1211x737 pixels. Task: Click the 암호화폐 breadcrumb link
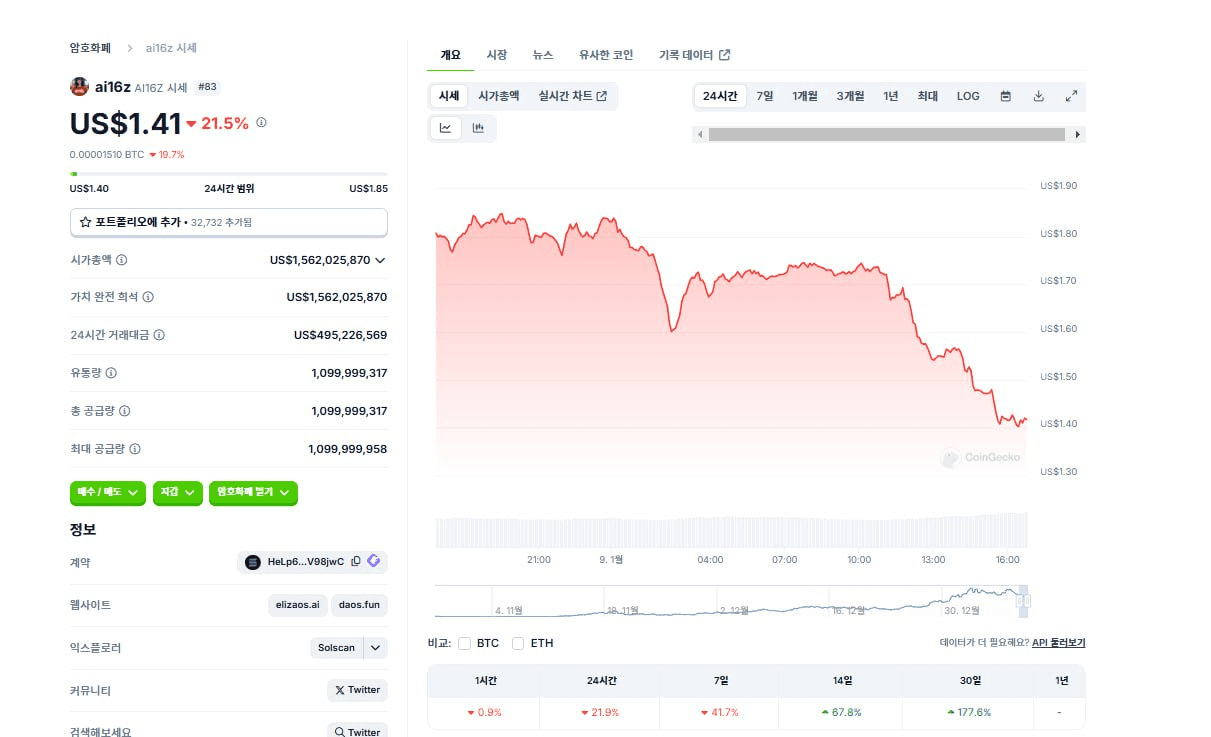(91, 48)
